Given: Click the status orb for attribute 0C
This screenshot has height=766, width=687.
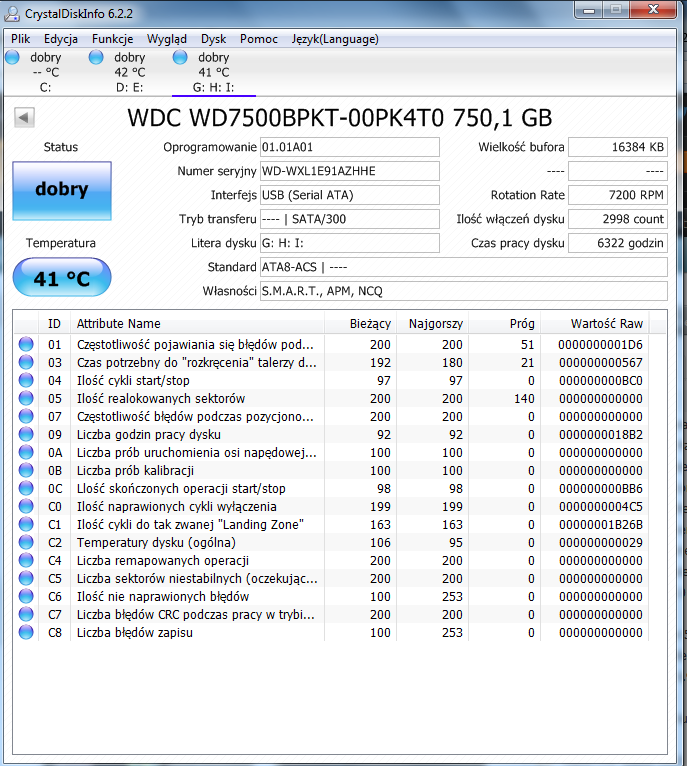Looking at the screenshot, I should pyautogui.click(x=26, y=488).
